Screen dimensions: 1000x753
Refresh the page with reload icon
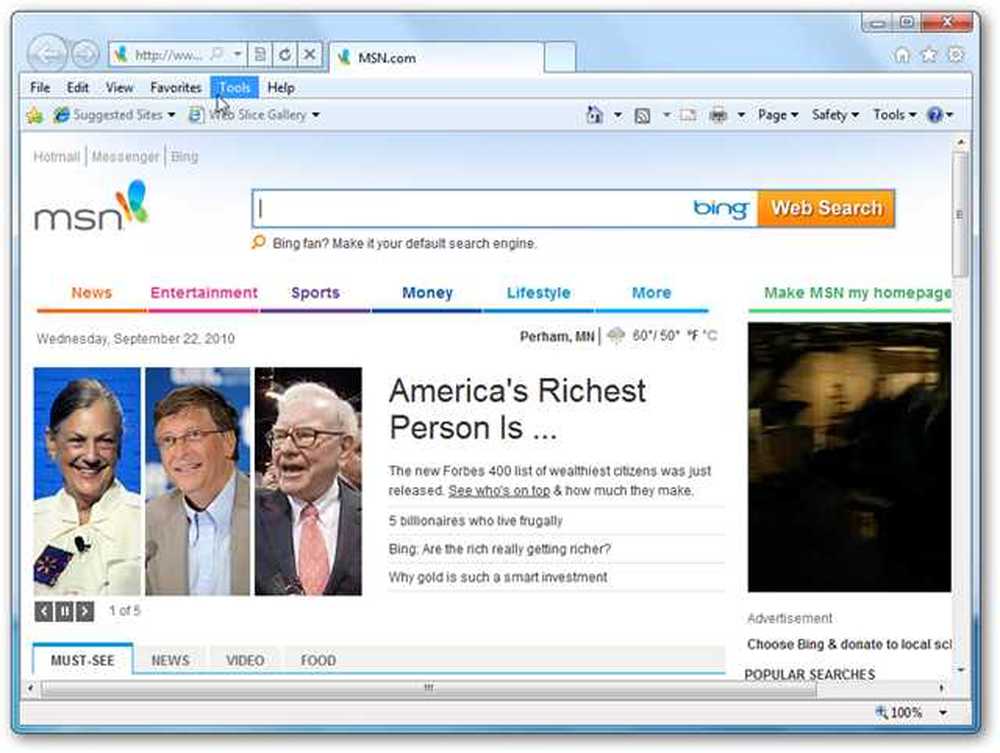285,55
